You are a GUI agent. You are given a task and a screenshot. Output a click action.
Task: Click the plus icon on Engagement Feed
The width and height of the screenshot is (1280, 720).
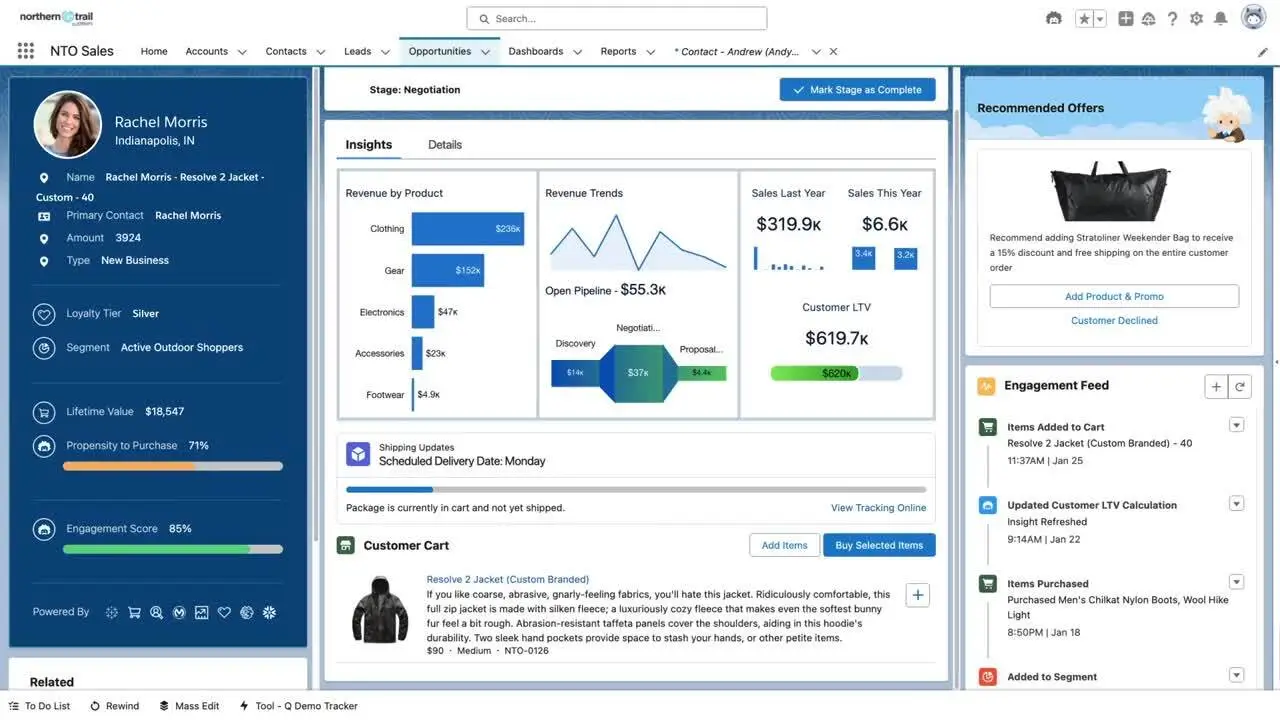[1213, 384]
